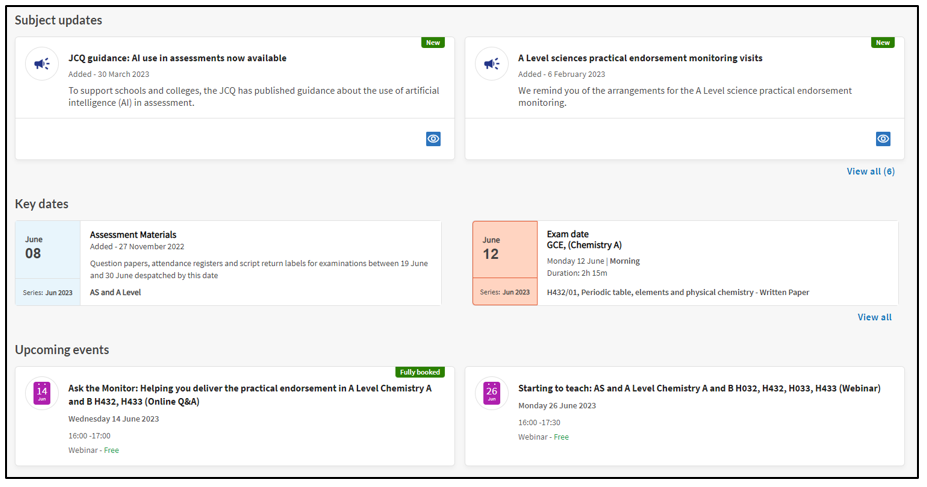Click the Fully booked badge
This screenshot has width=927, height=487.
pyautogui.click(x=420, y=372)
